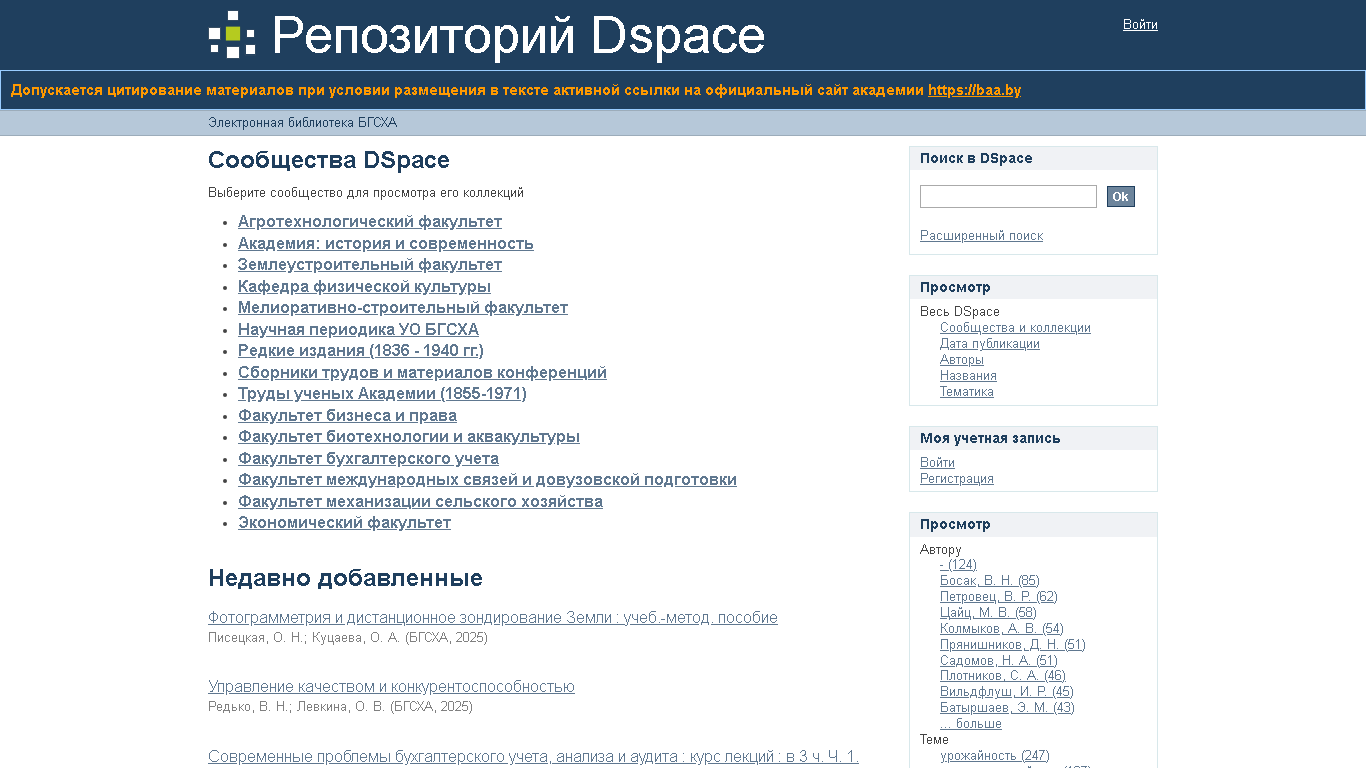Screen dimensions: 1366x768
Task: Click the Сообщества DSpace heading
Action: [329, 160]
